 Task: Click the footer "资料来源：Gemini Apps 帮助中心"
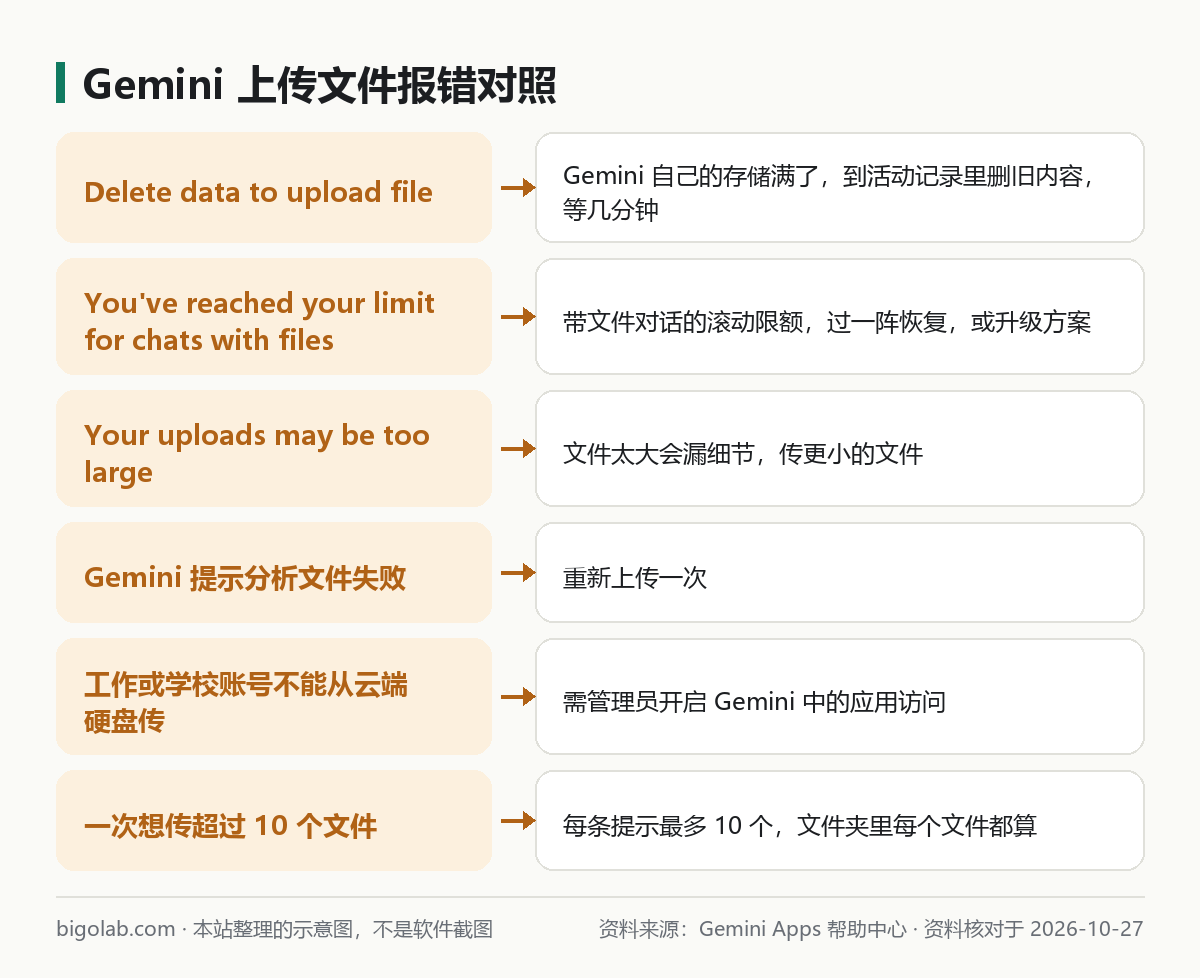(752, 929)
